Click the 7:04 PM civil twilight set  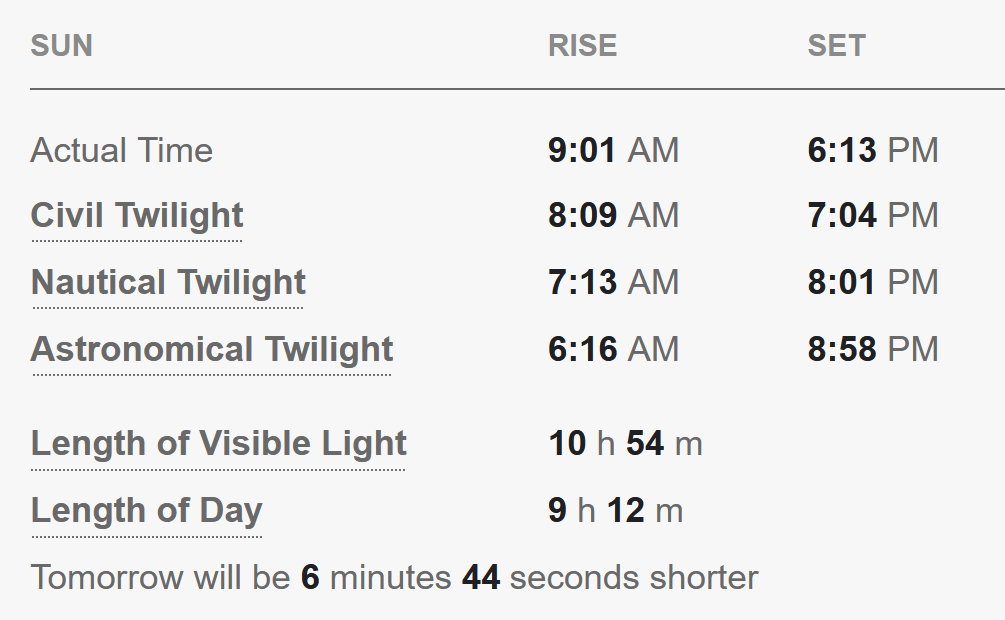click(873, 215)
